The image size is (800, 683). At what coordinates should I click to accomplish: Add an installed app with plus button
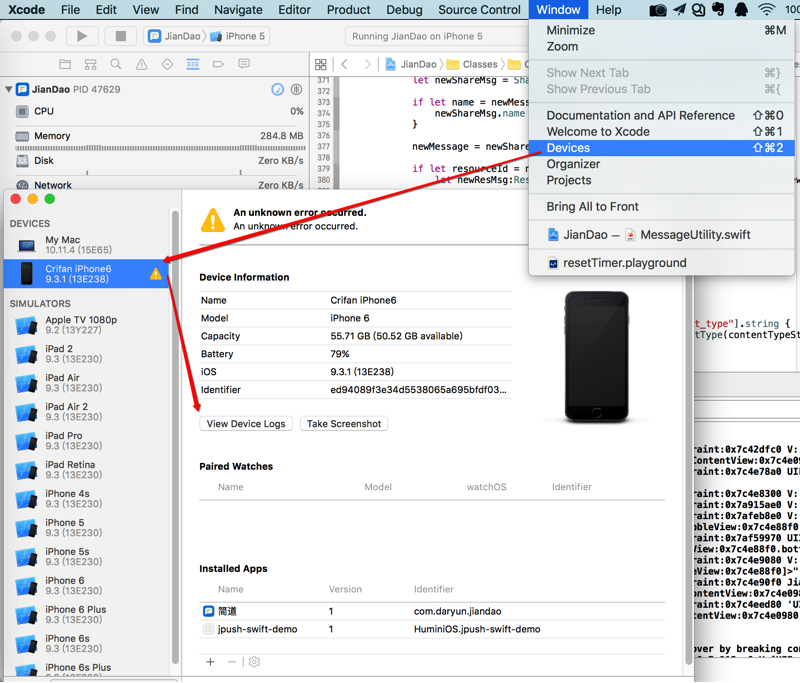pyautogui.click(x=210, y=662)
